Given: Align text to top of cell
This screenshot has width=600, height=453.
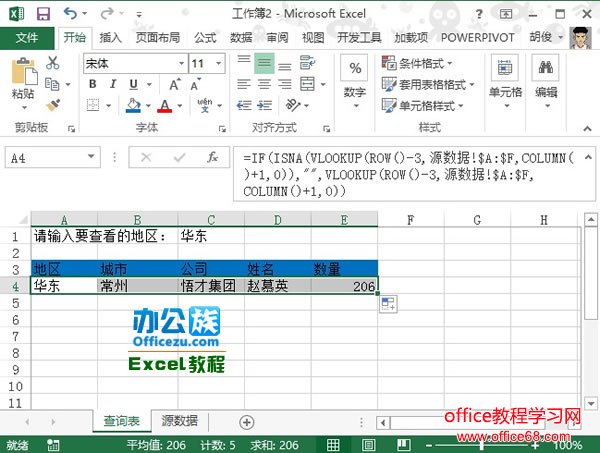Looking at the screenshot, I should click(x=244, y=62).
